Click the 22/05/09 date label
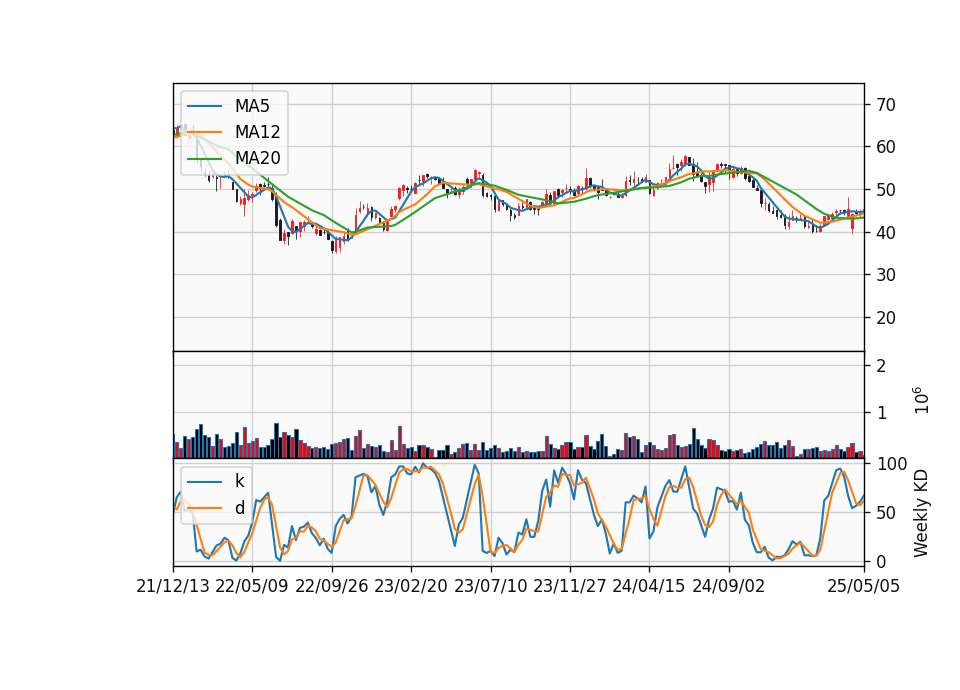The height and width of the screenshot is (690, 960). pos(252,586)
